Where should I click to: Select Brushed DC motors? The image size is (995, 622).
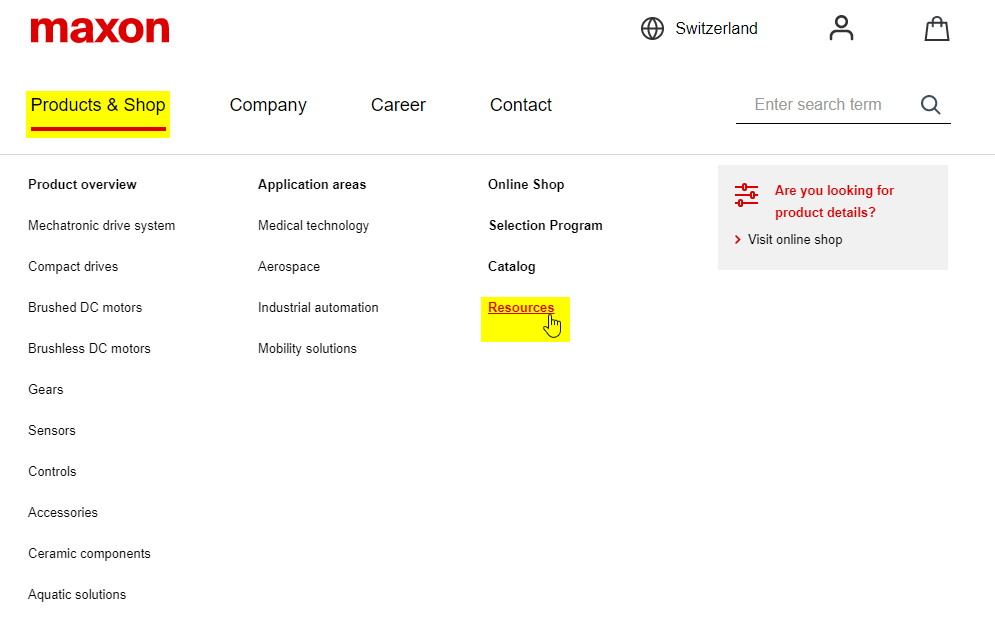click(85, 308)
